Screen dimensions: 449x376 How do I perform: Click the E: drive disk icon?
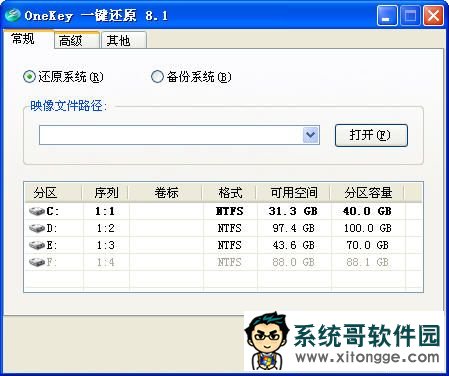[37, 245]
